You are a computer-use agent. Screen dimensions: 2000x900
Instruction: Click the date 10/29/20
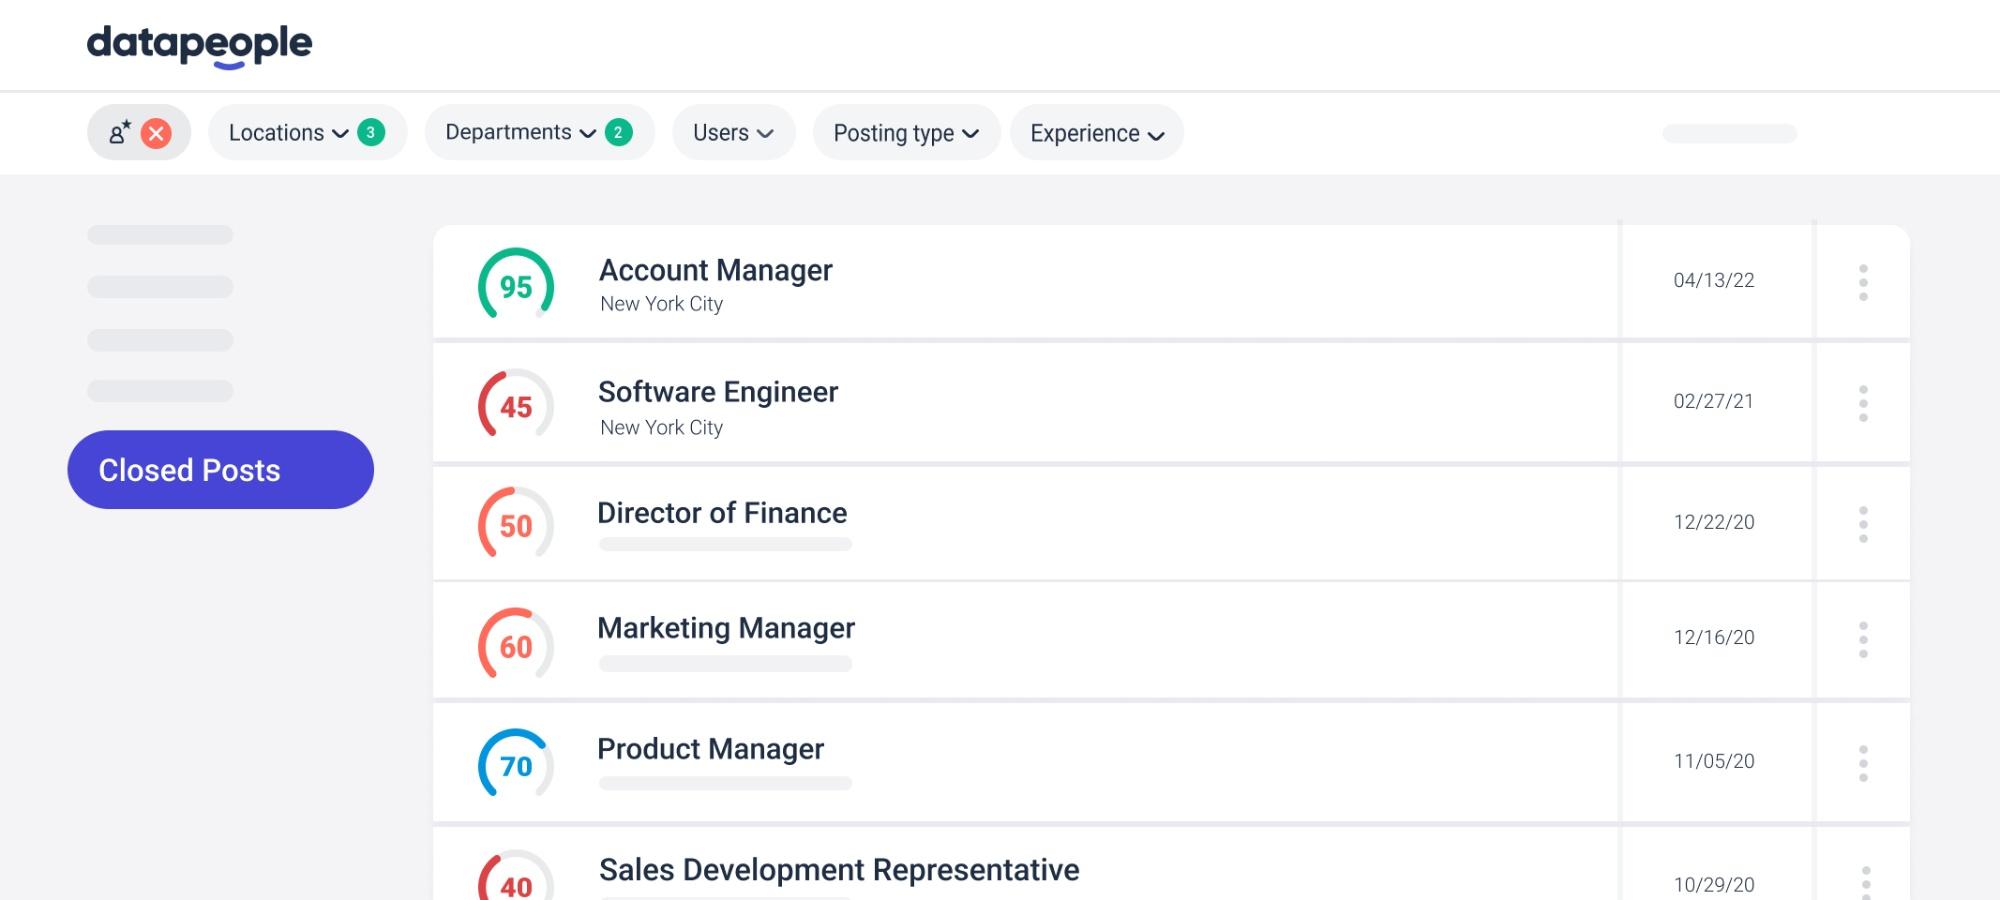pyautogui.click(x=1714, y=885)
